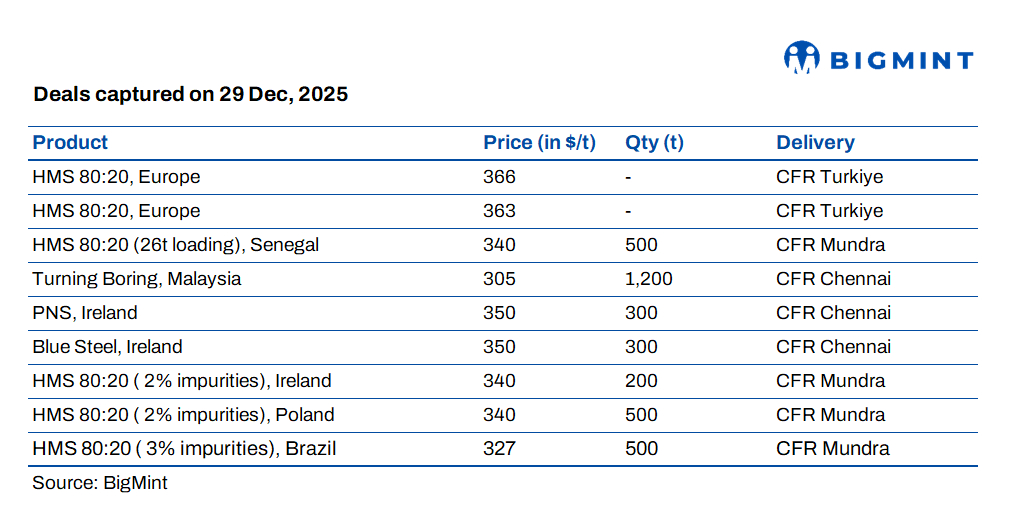Click the Source: BigMint footnote

click(x=100, y=483)
